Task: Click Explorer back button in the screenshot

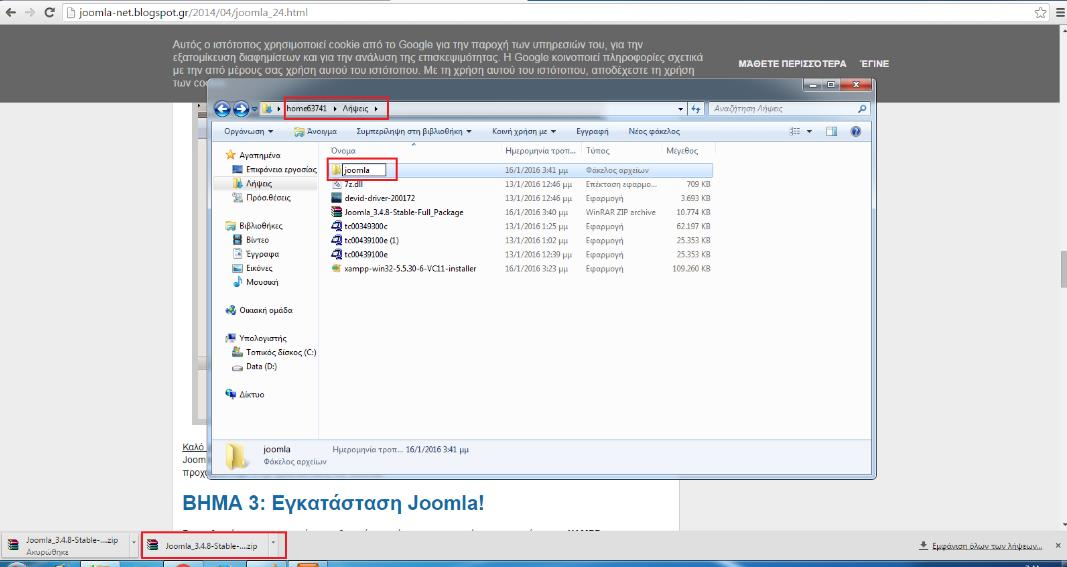Action: tap(222, 108)
